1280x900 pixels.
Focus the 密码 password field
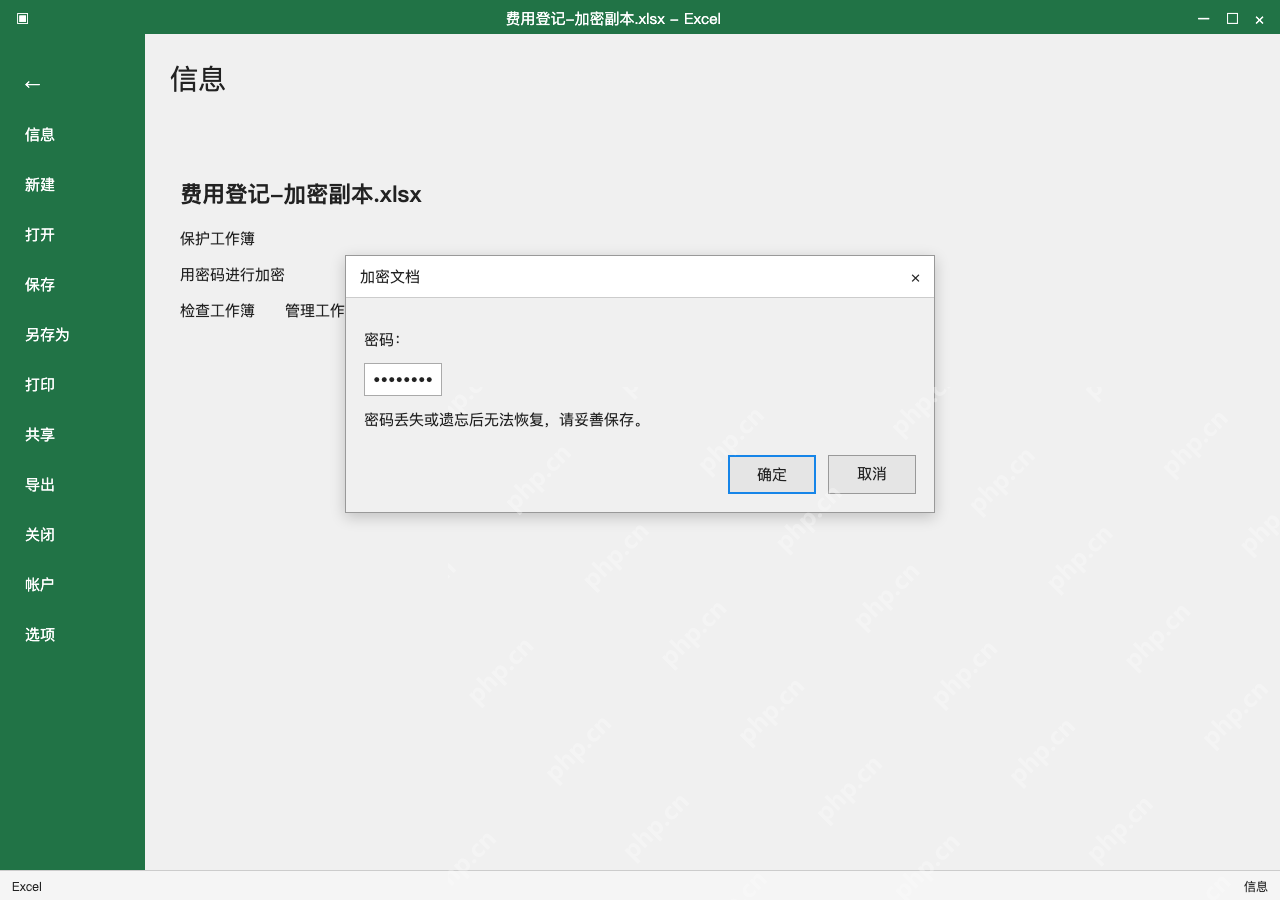tap(403, 379)
